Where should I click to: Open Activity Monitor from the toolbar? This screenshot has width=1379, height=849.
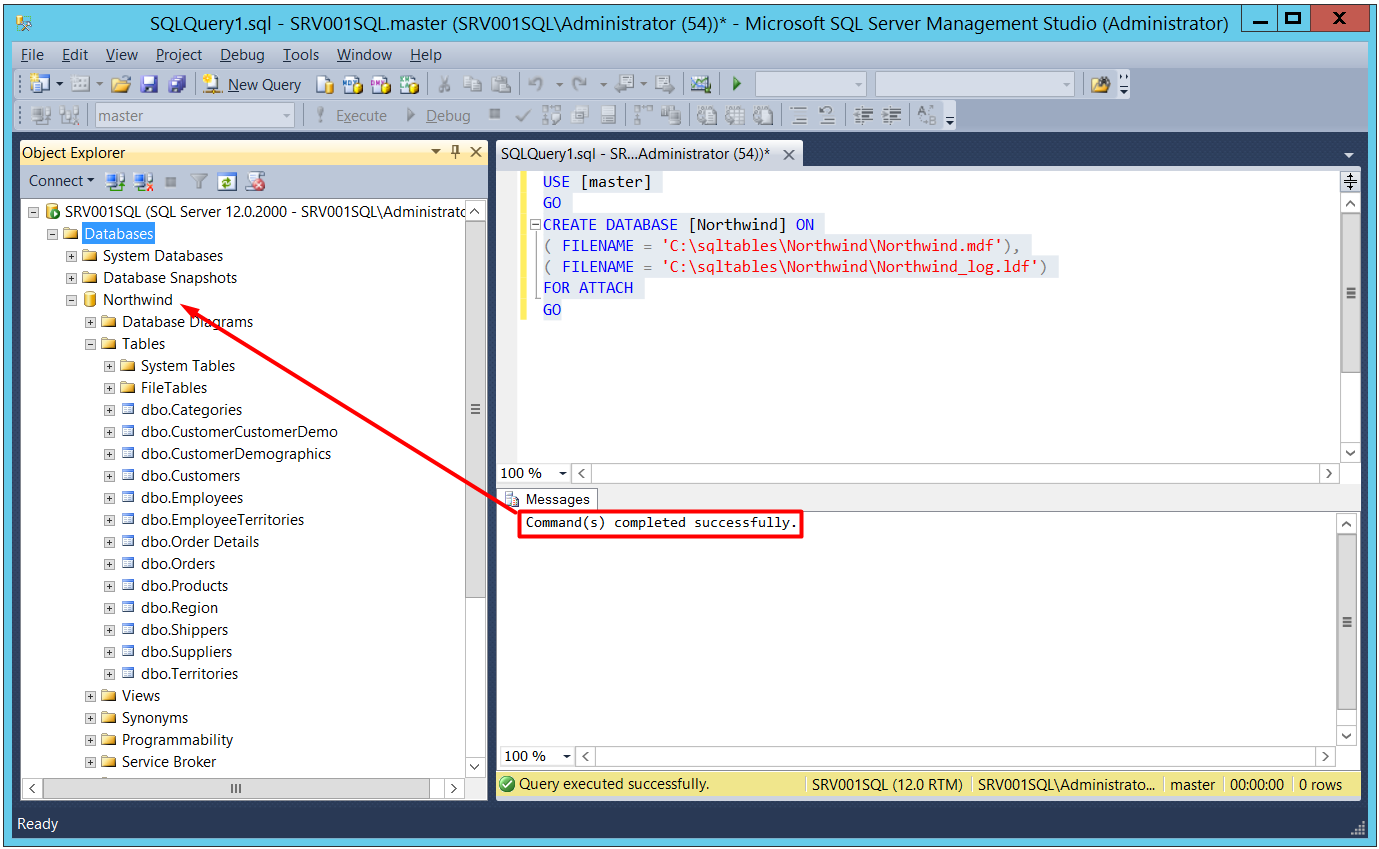coord(701,85)
